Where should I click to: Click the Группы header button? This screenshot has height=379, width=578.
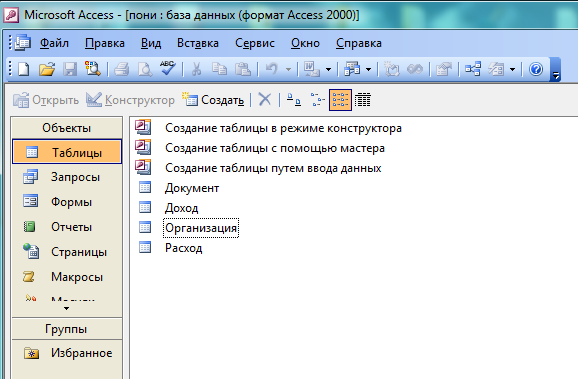pyautogui.click(x=66, y=328)
